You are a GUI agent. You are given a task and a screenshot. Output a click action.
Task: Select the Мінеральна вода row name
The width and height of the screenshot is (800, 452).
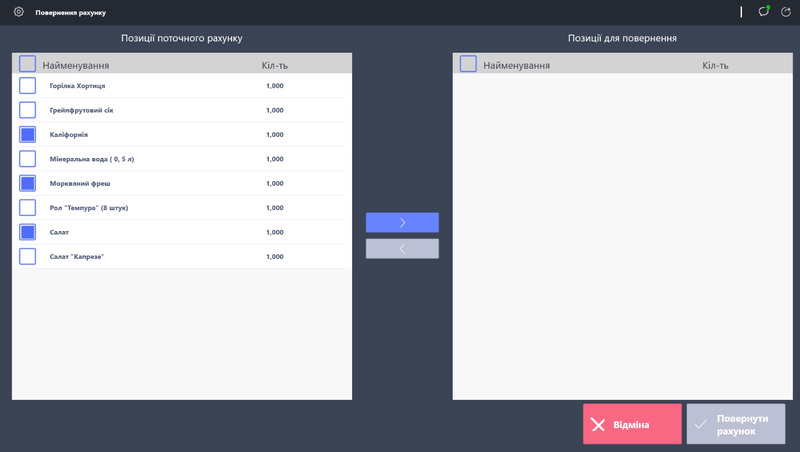(91, 159)
